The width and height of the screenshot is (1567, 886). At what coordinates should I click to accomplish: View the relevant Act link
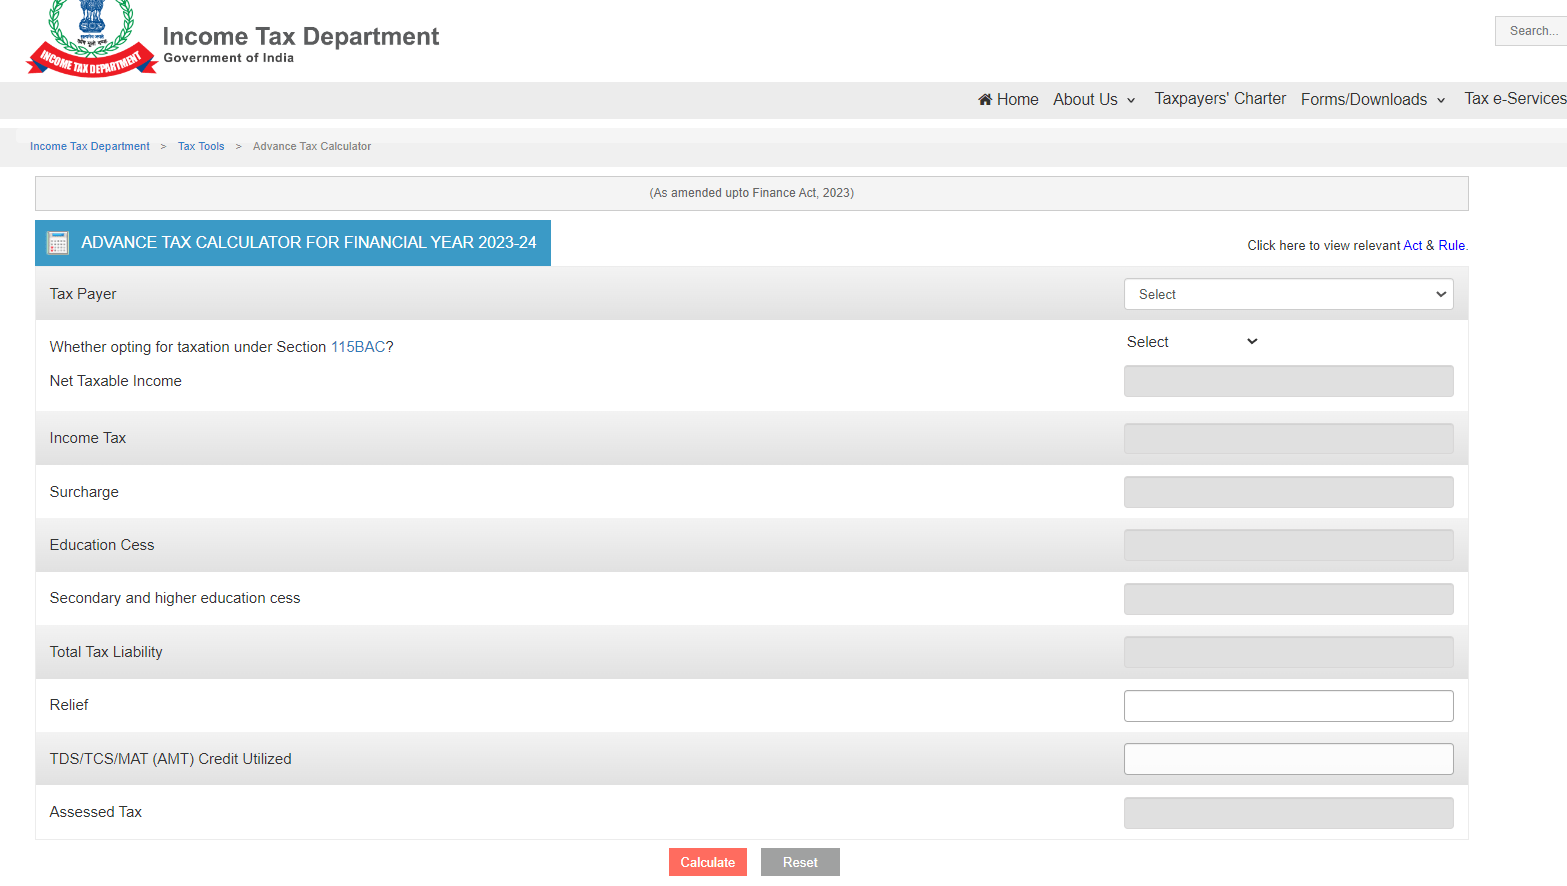coord(1412,245)
